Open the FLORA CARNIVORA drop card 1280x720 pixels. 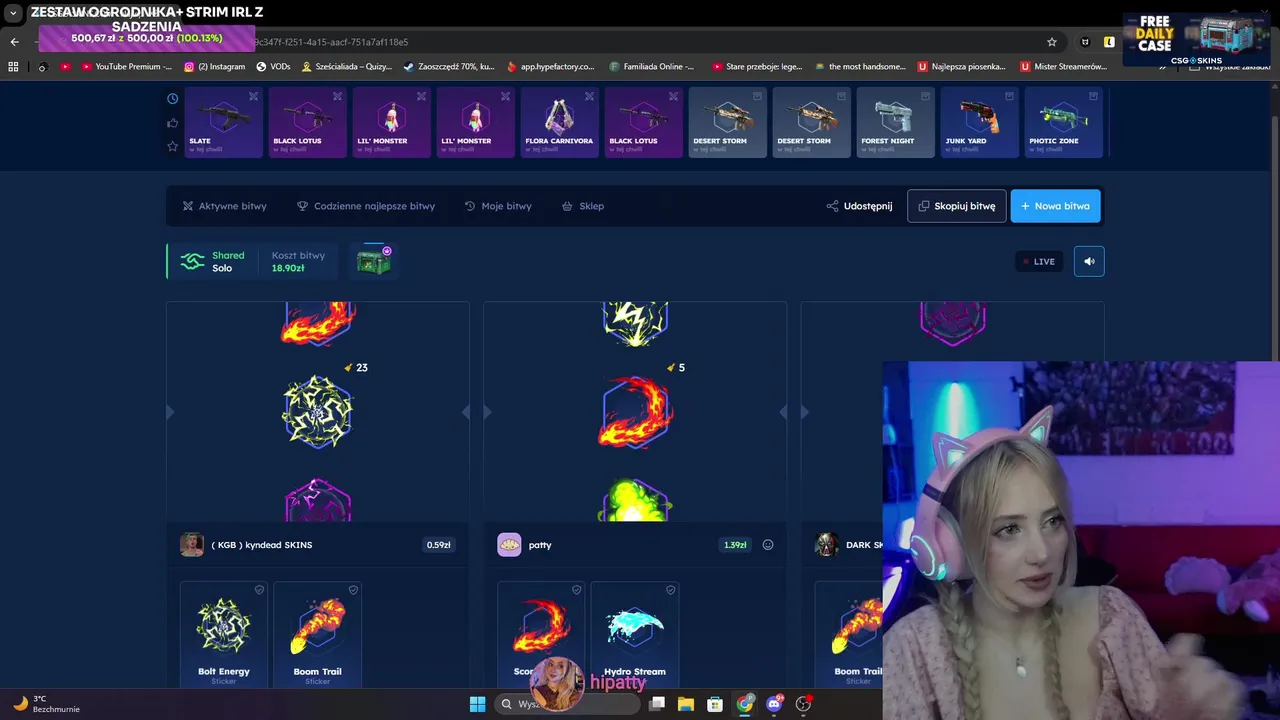pos(560,122)
